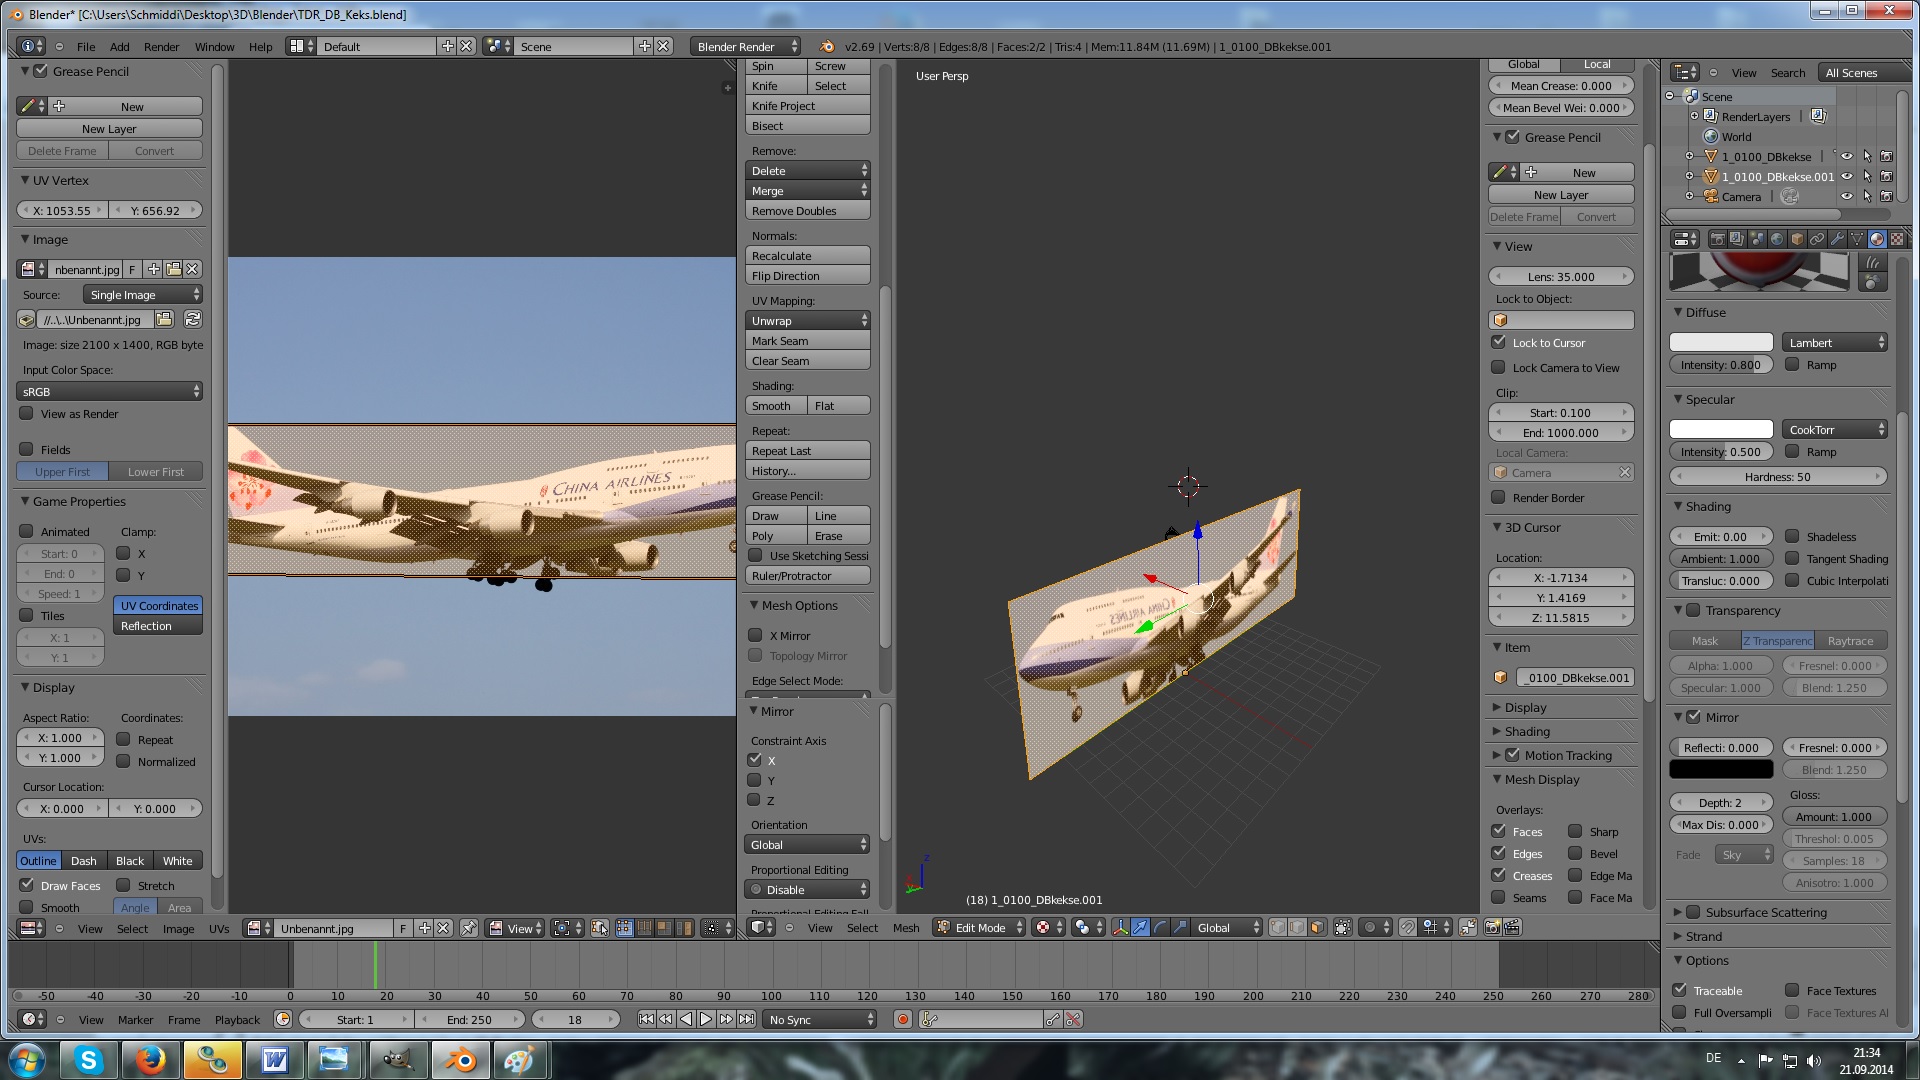The height and width of the screenshot is (1080, 1920).
Task: Open Blender from the Windows taskbar
Action: [x=459, y=1060]
